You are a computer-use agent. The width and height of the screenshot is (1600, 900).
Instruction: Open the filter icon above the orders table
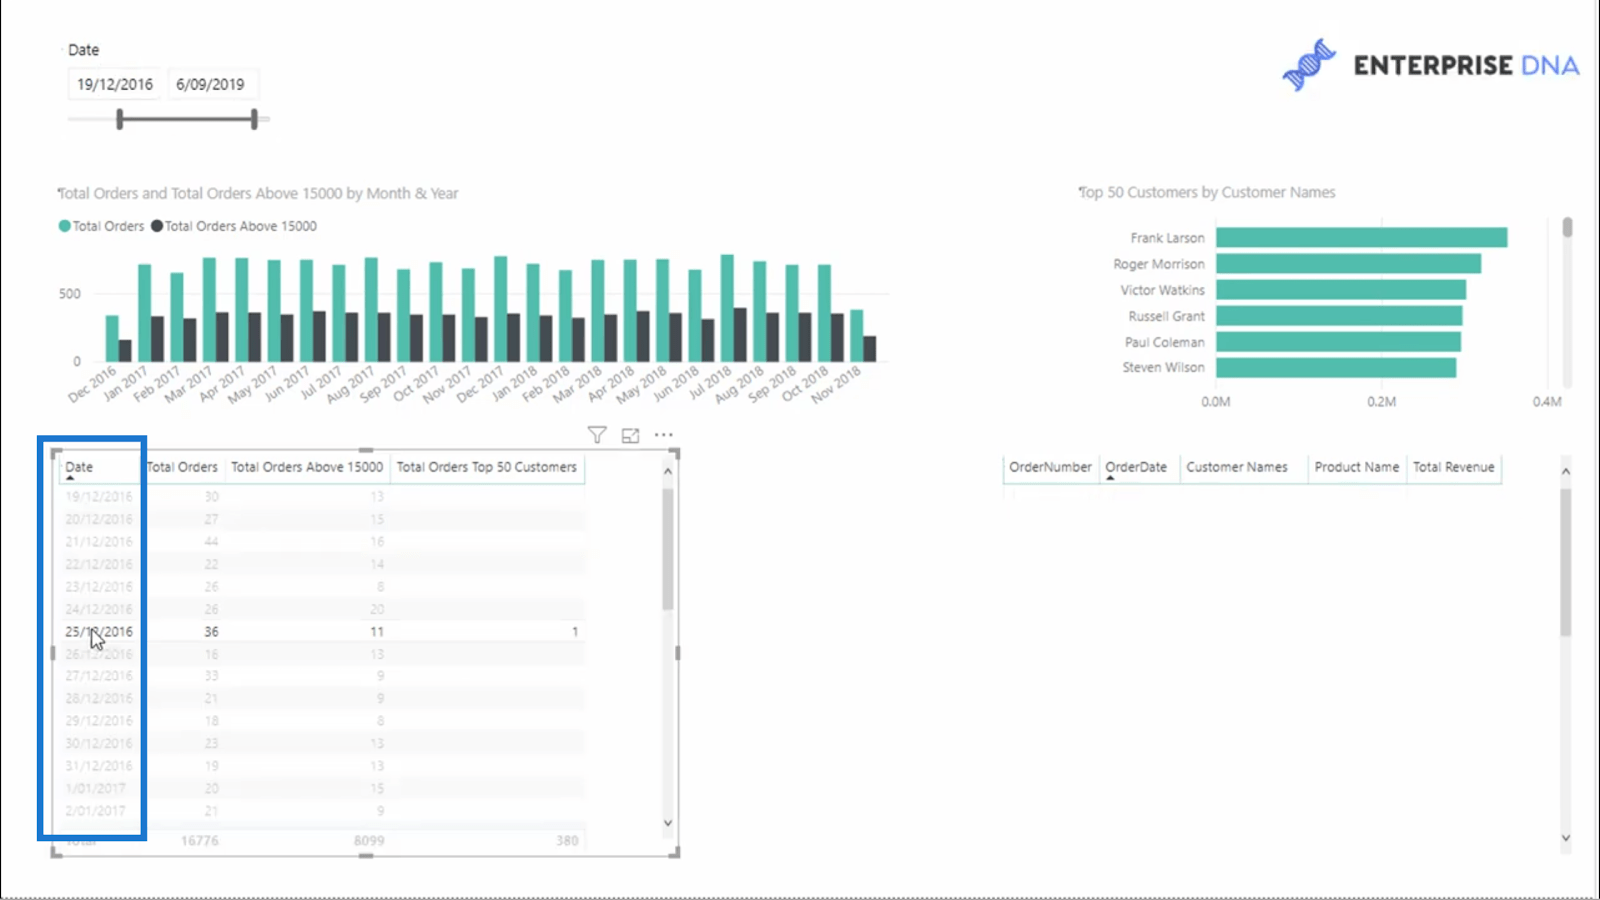click(597, 435)
